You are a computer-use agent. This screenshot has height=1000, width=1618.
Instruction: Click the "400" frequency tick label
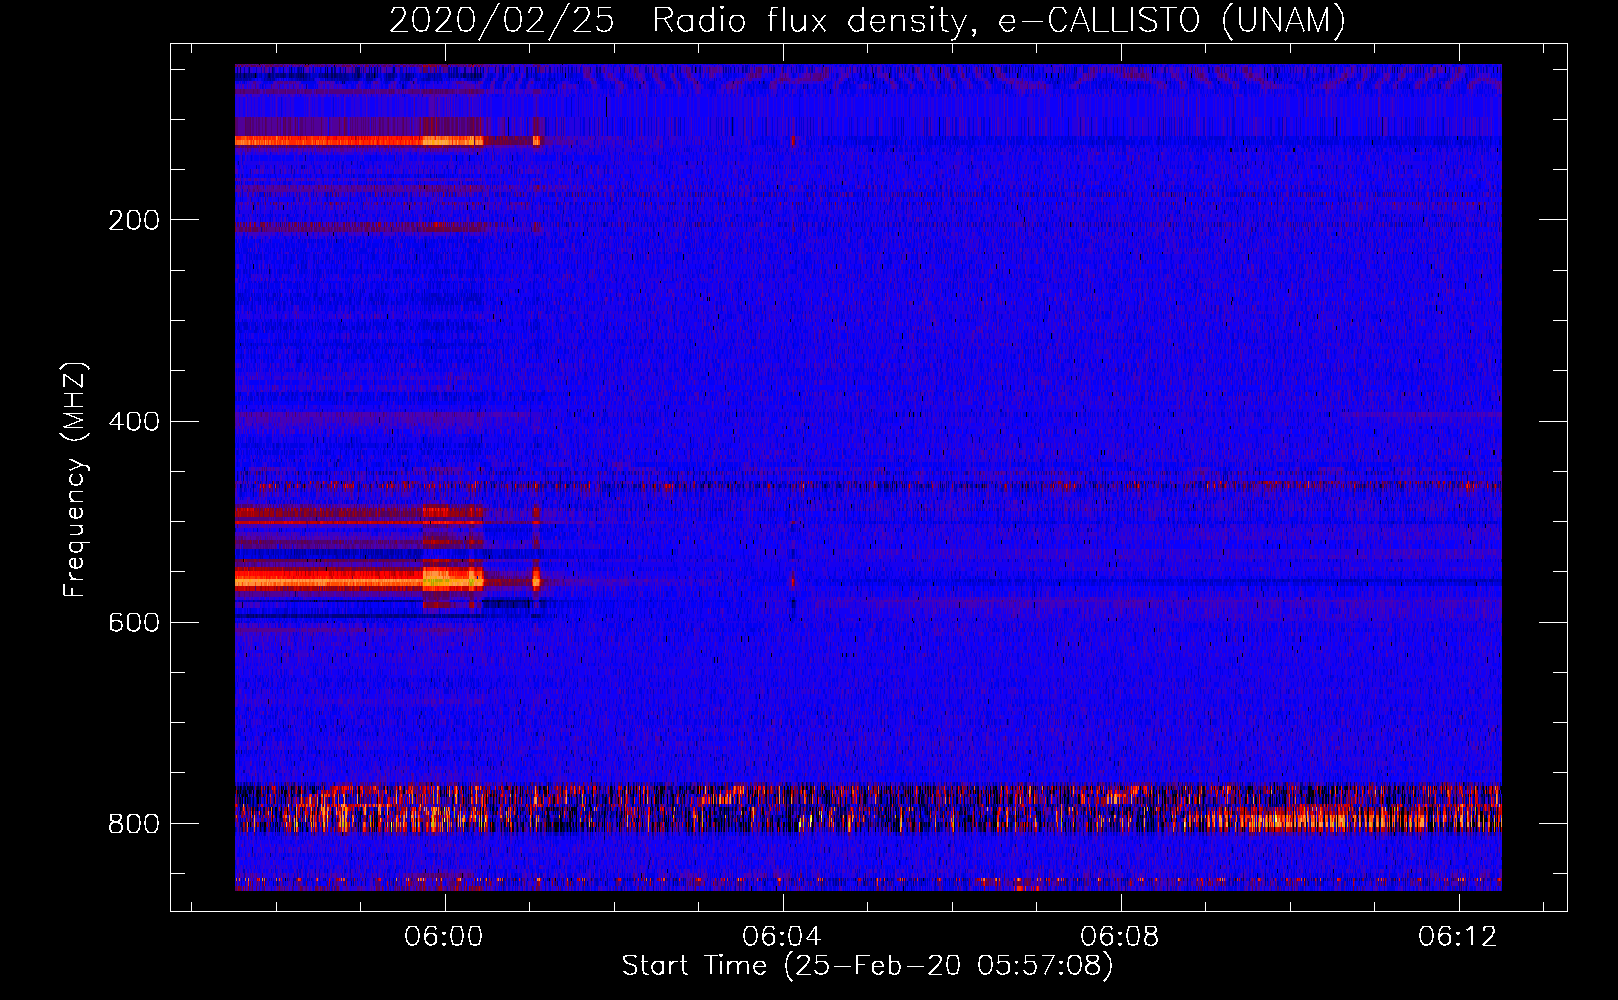[134, 421]
